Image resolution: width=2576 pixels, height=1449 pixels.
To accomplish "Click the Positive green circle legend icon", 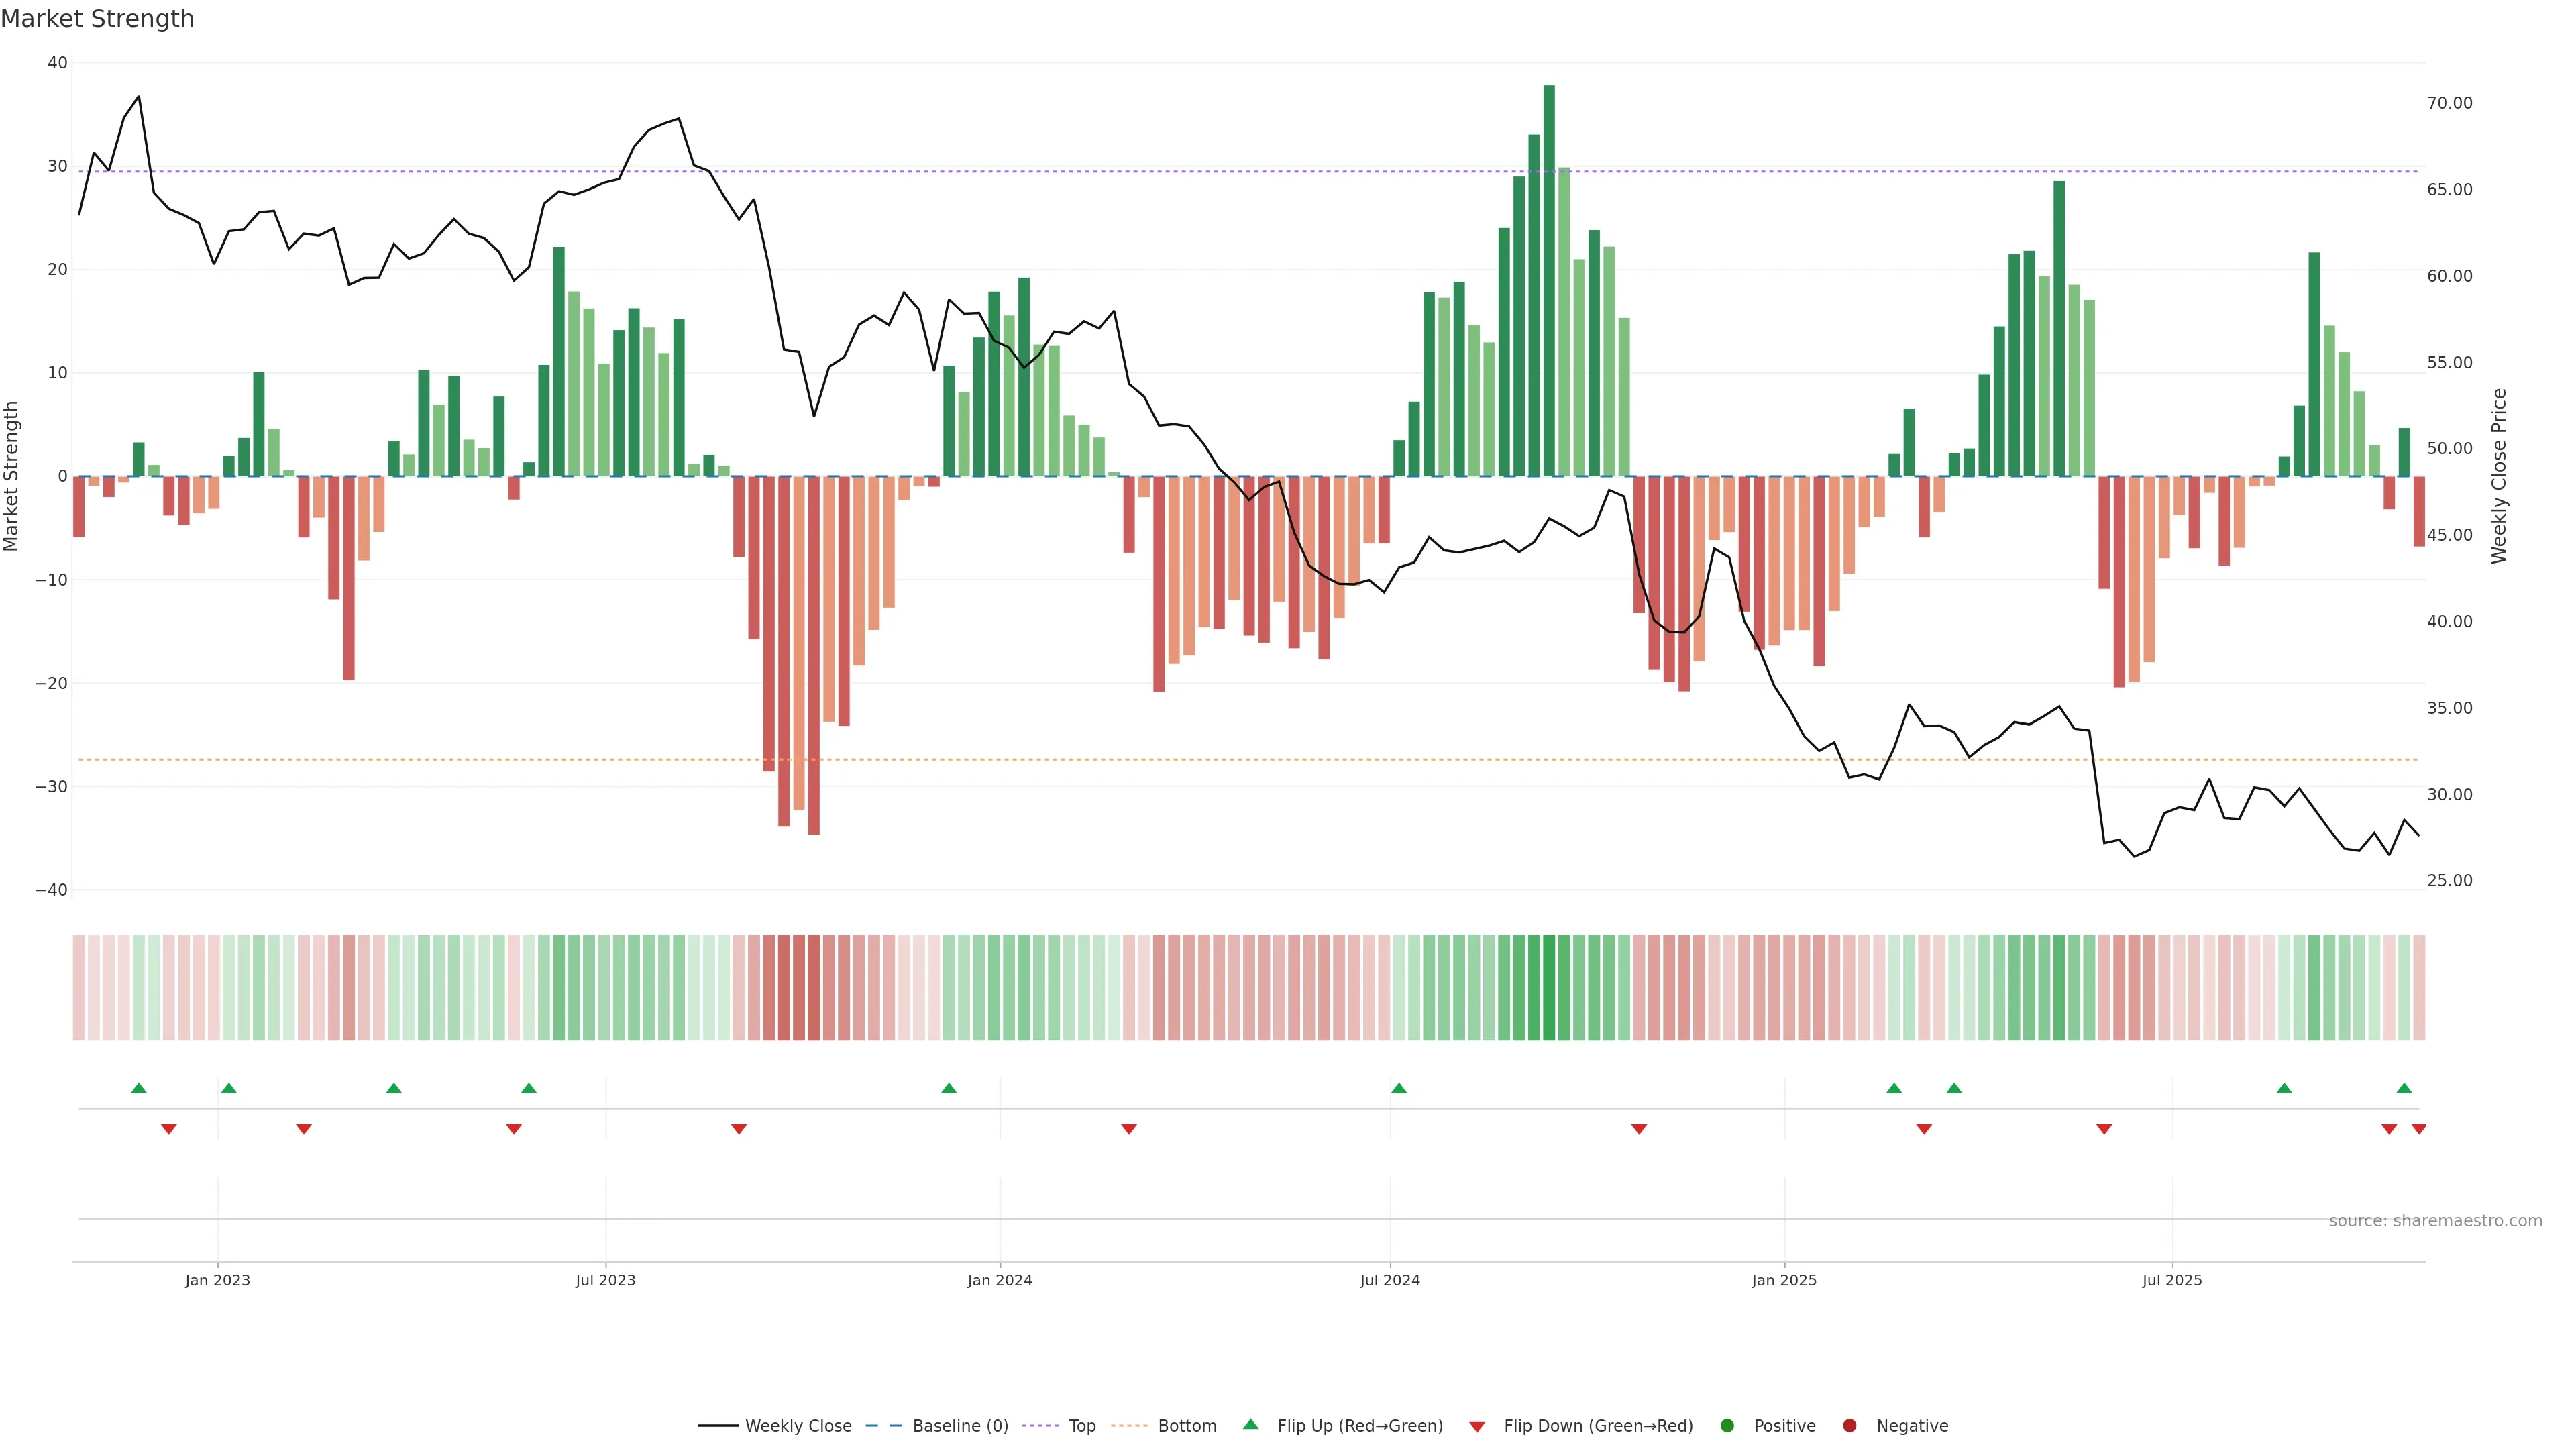I will (x=1727, y=1425).
